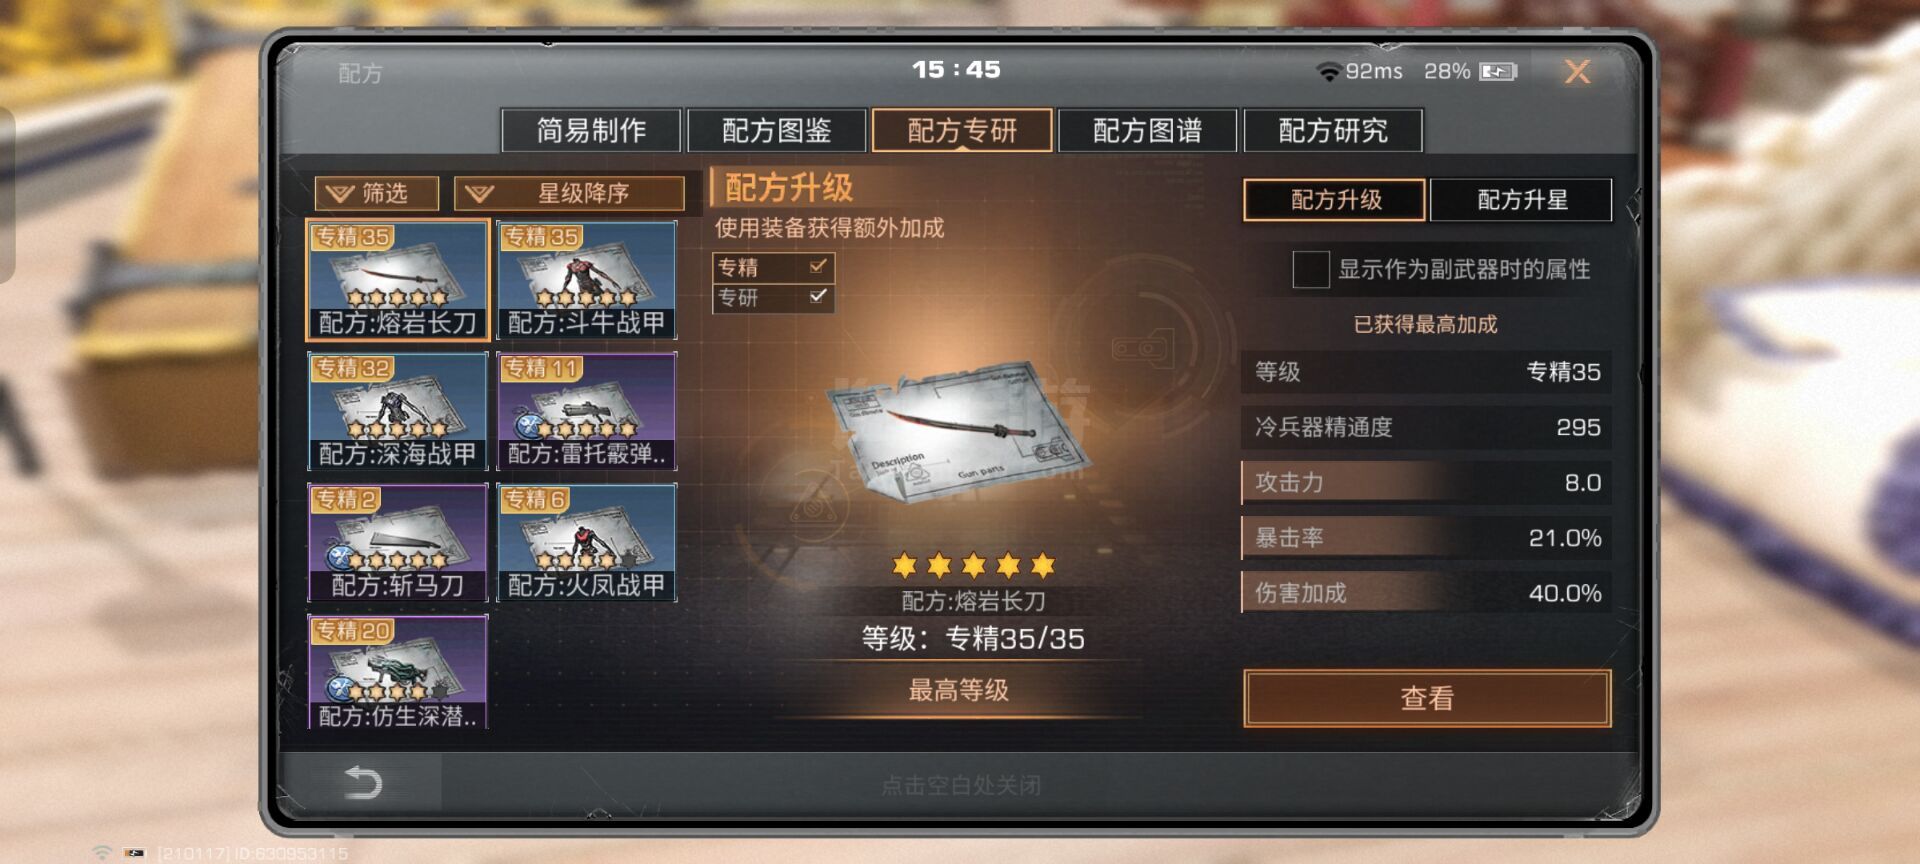
Task: Choose the 雷托霰弹 recipe card
Action: click(587, 411)
